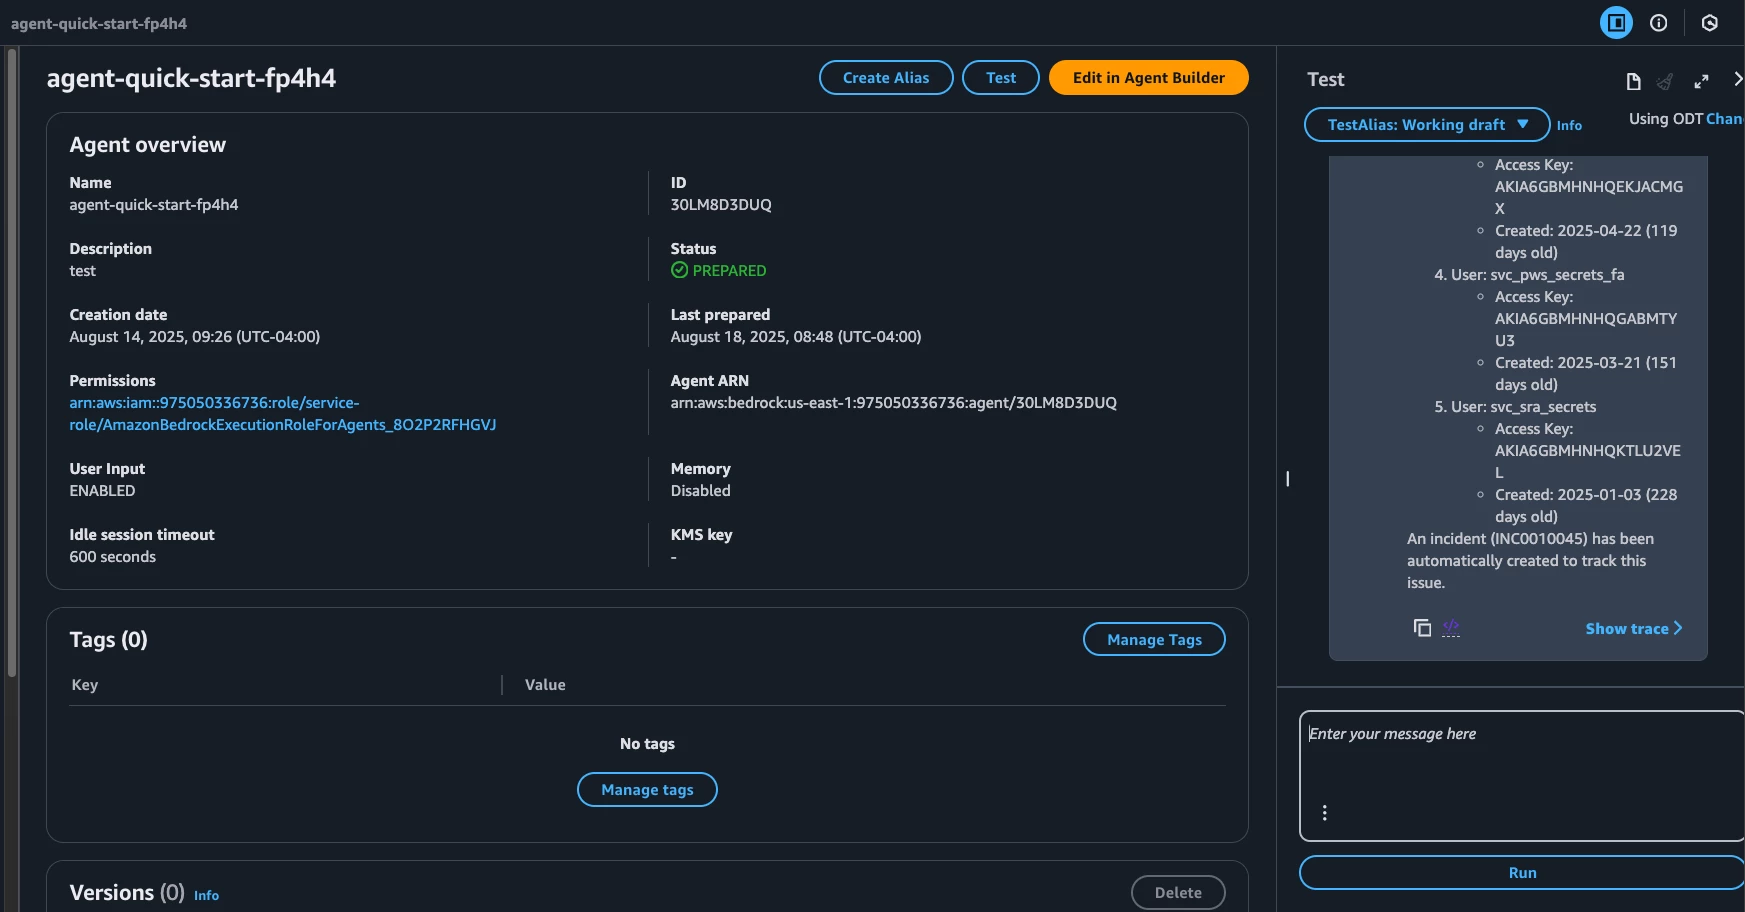Screen dimensions: 1745x912
Task: Click 'User: svc_pws_secrets_fa' list item
Action: (1537, 275)
